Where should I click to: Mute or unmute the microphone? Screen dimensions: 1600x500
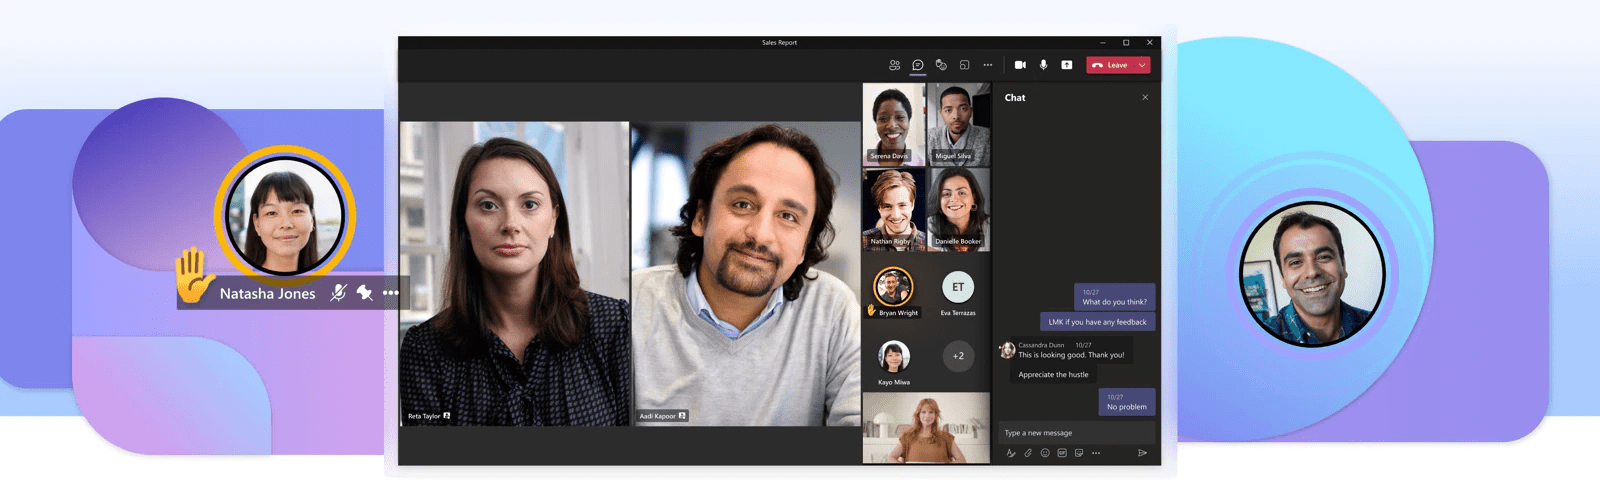click(x=1043, y=65)
